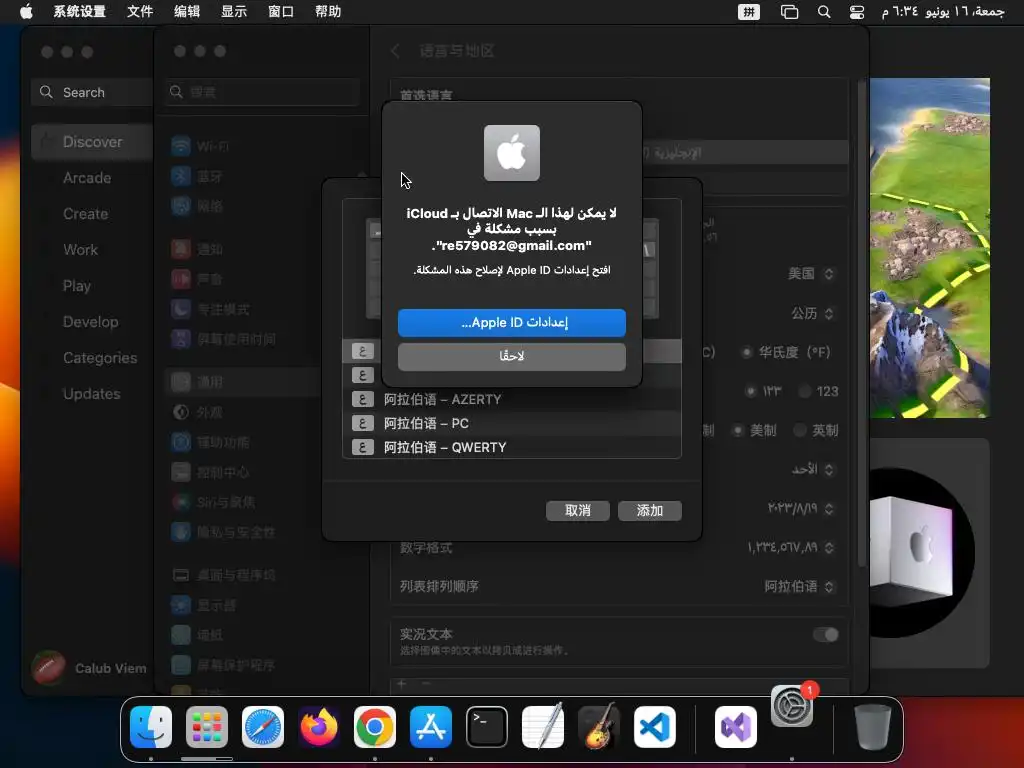This screenshot has height=768, width=1024.
Task: Open the Apple menu logo
Action: (26, 12)
